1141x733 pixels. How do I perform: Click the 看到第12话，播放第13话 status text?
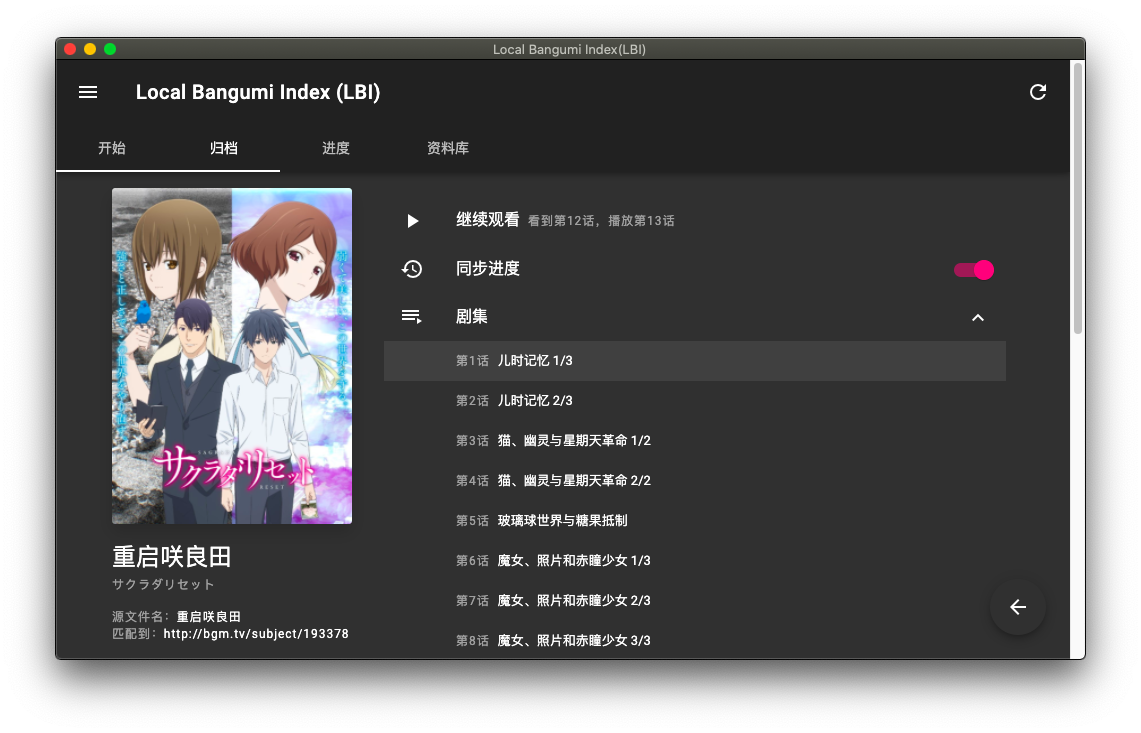(x=601, y=221)
